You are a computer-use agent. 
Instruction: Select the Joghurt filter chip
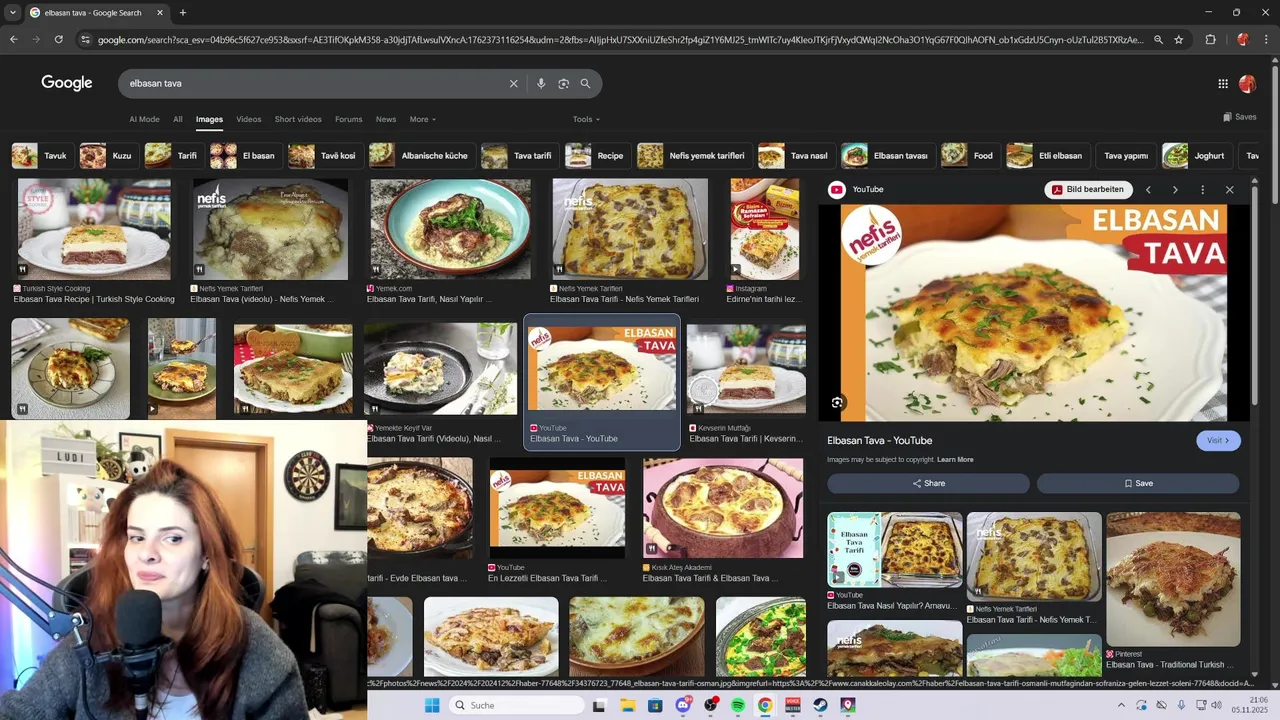[x=1195, y=156]
